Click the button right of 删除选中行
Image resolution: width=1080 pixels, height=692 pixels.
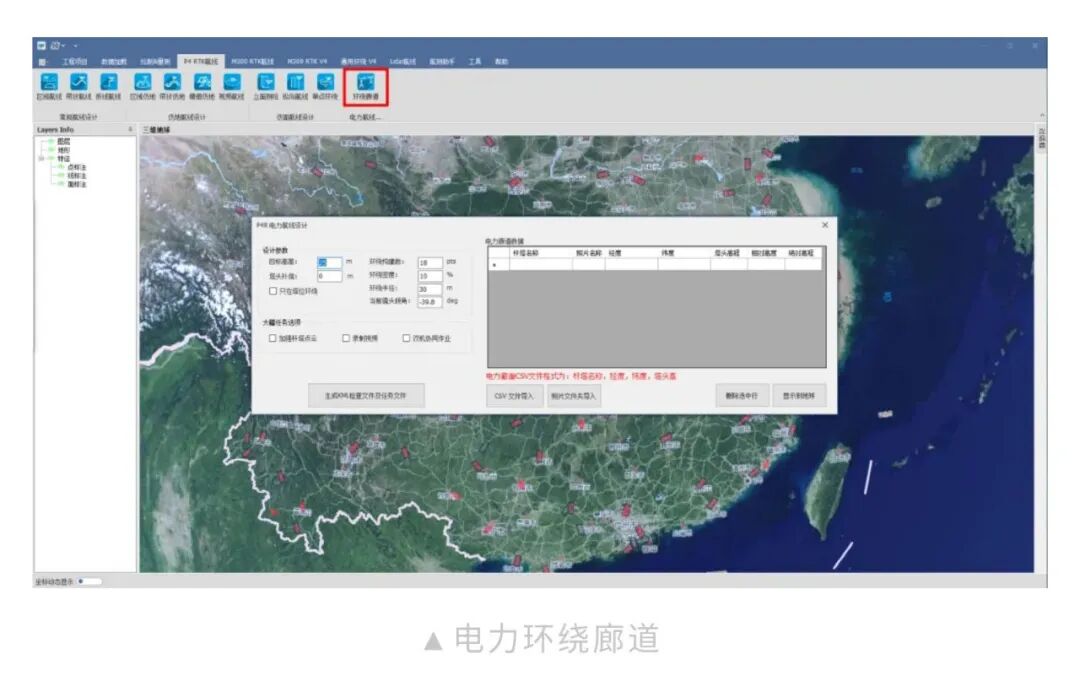pyautogui.click(x=799, y=396)
